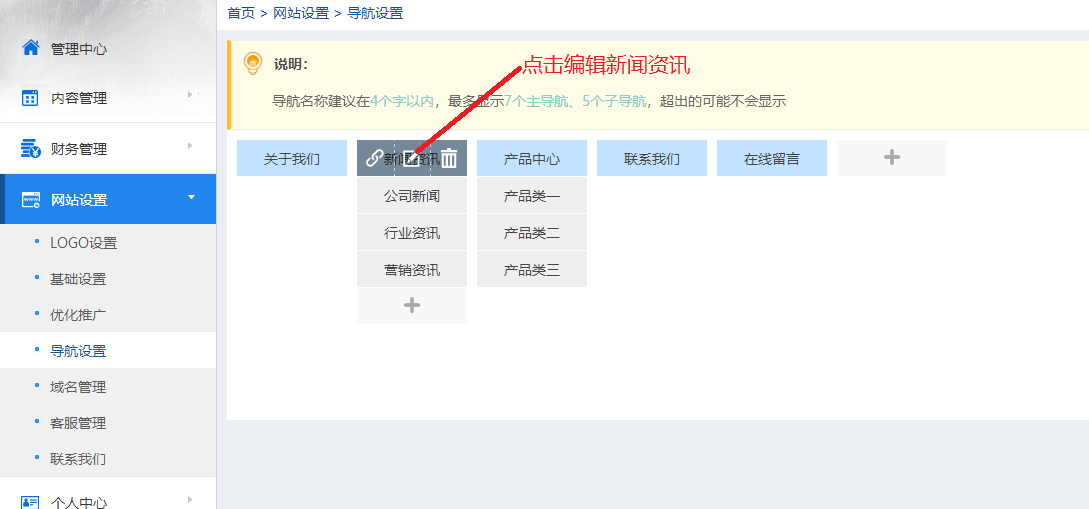Add a sub-navigation under 营销资讯 with plus
The width and height of the screenshot is (1089, 509).
412,306
